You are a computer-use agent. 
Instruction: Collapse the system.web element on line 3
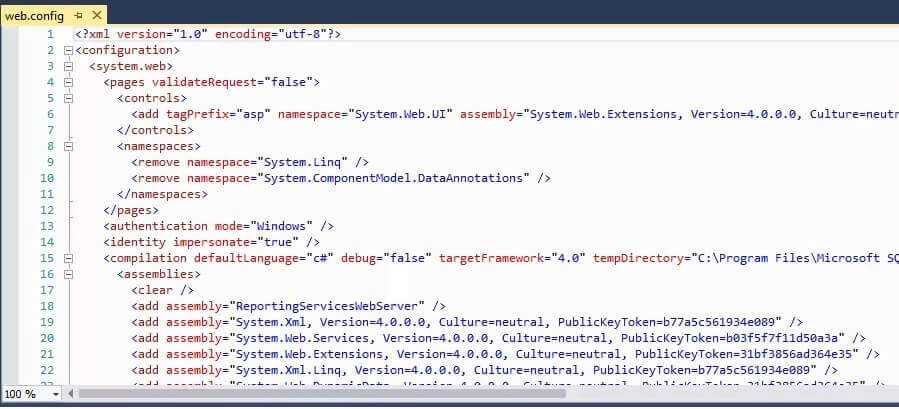[x=68, y=67]
